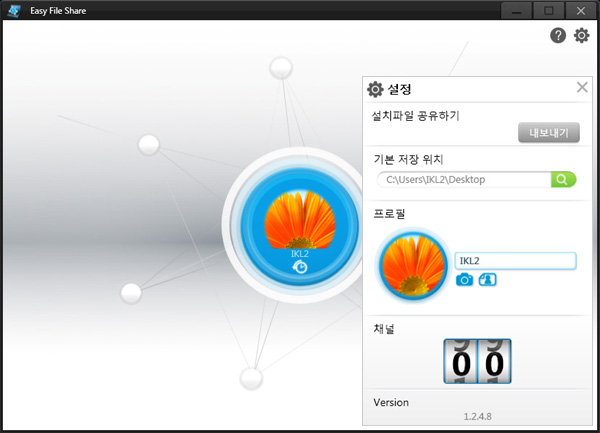This screenshot has height=433, width=600.
Task: Click the Version label text
Action: pos(391,402)
